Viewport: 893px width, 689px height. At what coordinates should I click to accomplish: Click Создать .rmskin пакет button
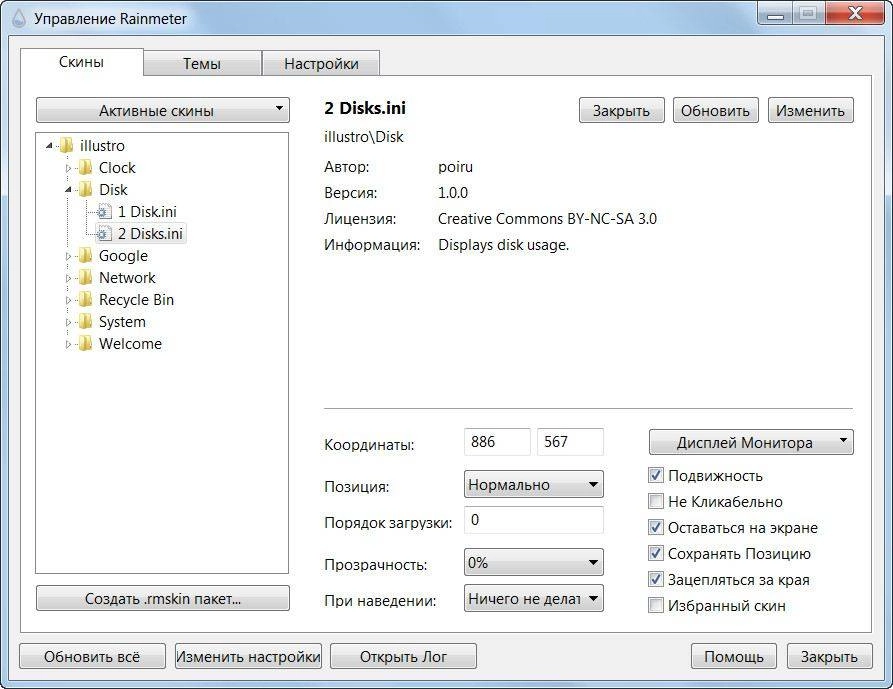(163, 598)
